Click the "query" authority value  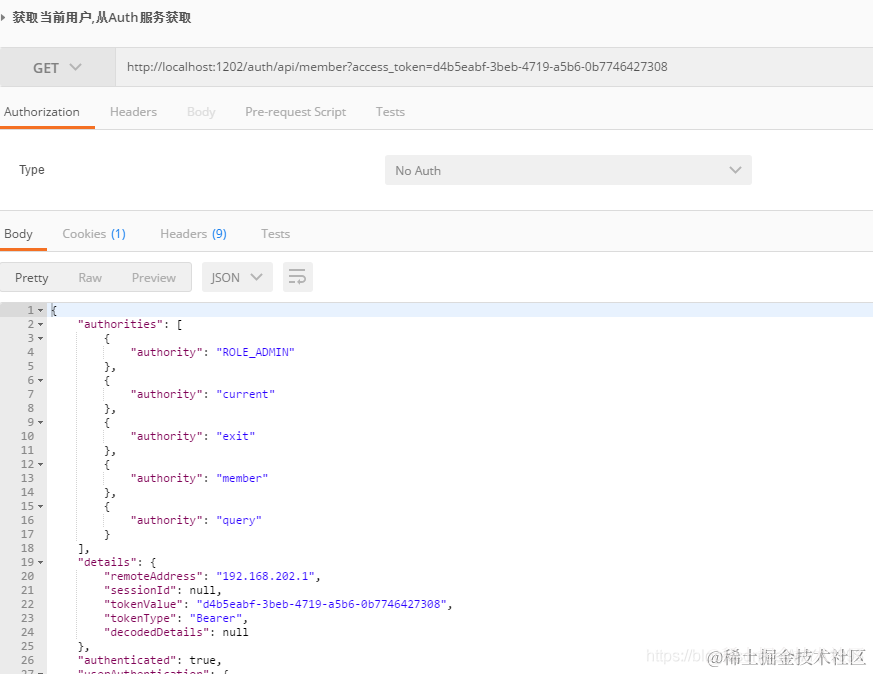coord(239,520)
